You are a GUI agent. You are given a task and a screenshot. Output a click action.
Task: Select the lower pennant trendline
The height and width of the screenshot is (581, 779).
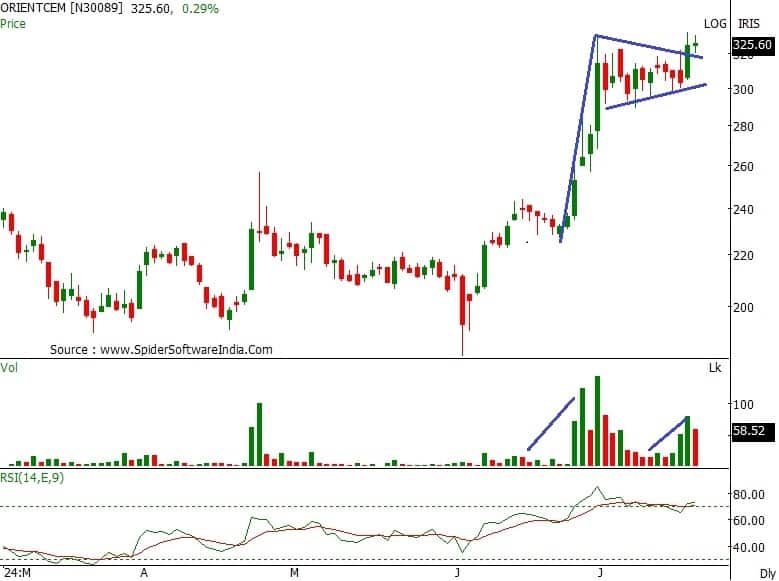655,96
